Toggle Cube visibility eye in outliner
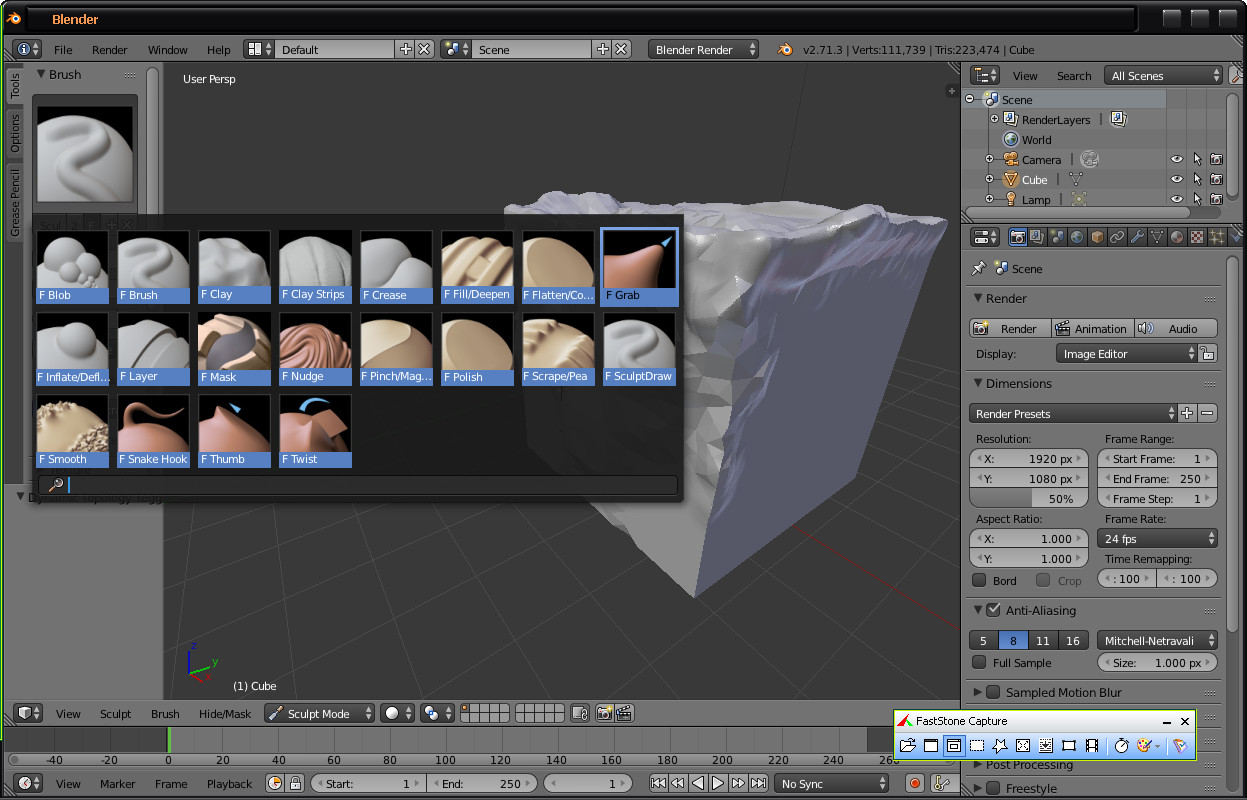Viewport: 1247px width, 800px height. coord(1177,179)
